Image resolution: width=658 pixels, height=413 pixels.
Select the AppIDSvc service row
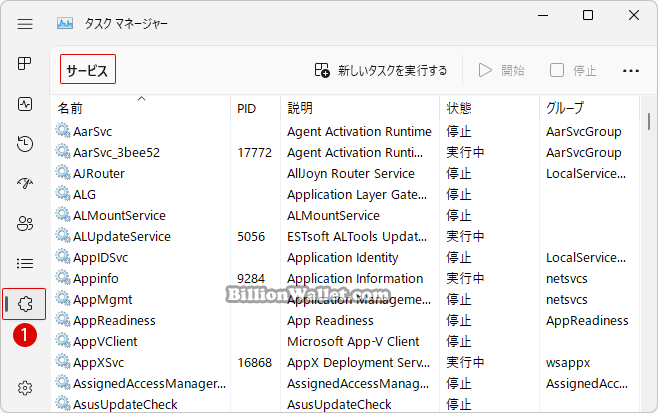pyautogui.click(x=346, y=257)
